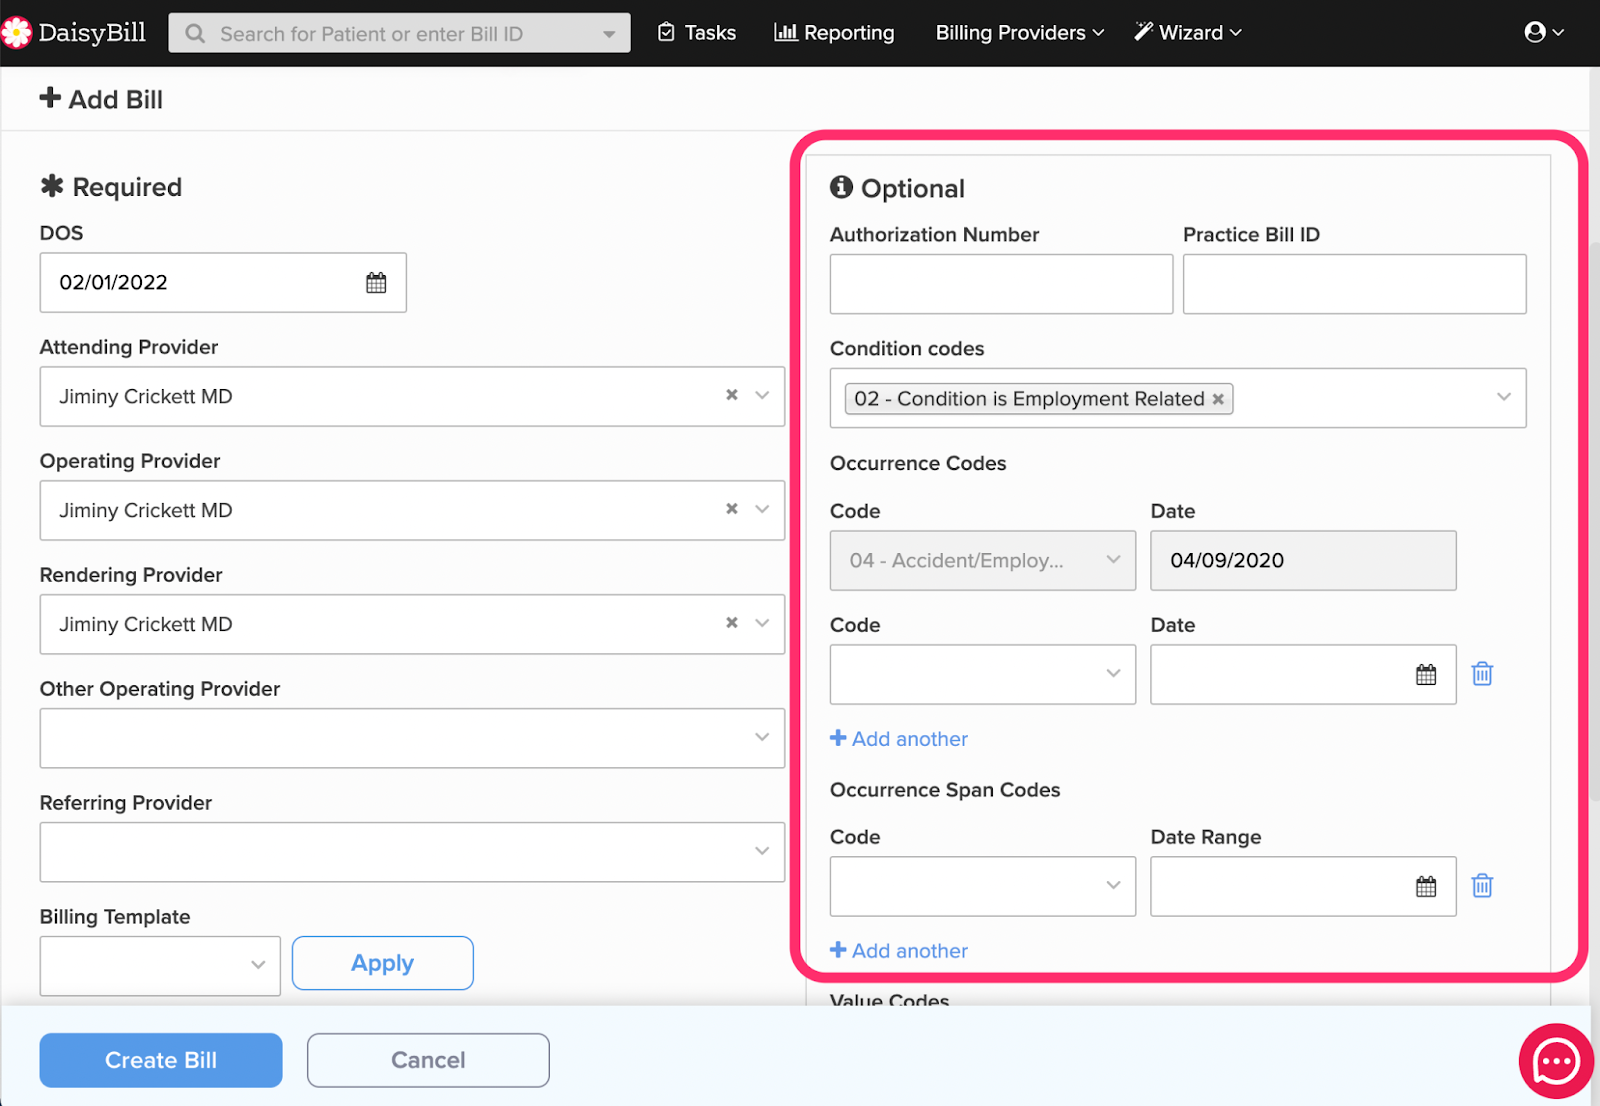Open the 04 - Accident/Employ... code dropdown

[983, 560]
